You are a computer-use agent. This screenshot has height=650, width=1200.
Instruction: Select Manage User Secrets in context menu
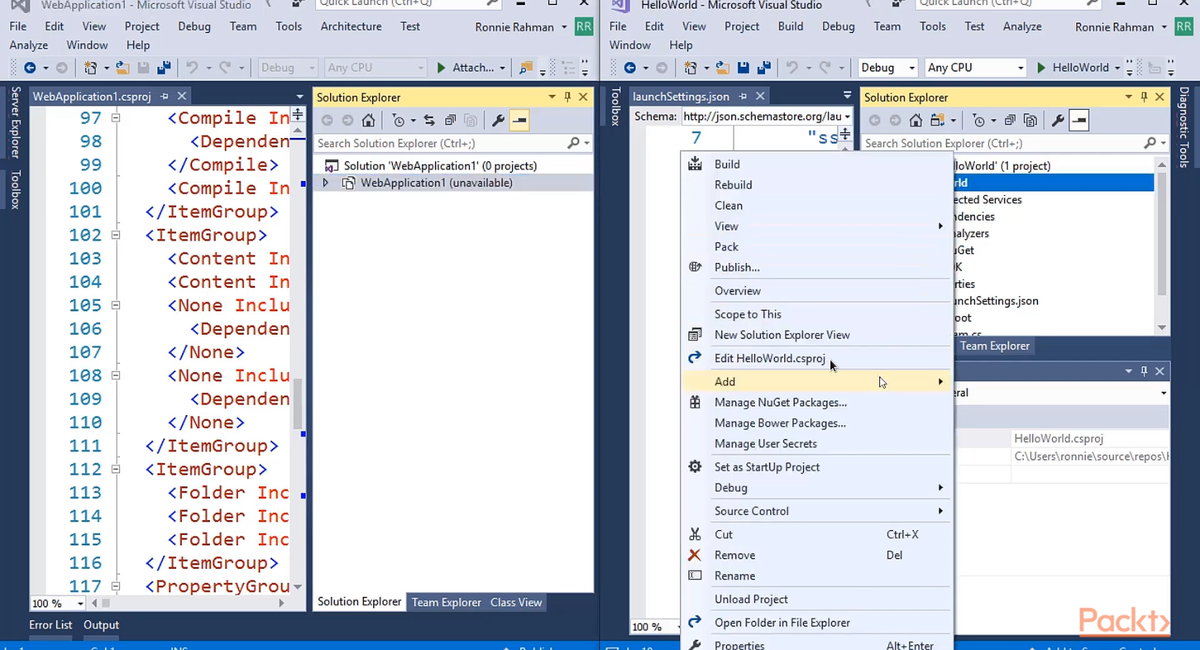[814, 443]
